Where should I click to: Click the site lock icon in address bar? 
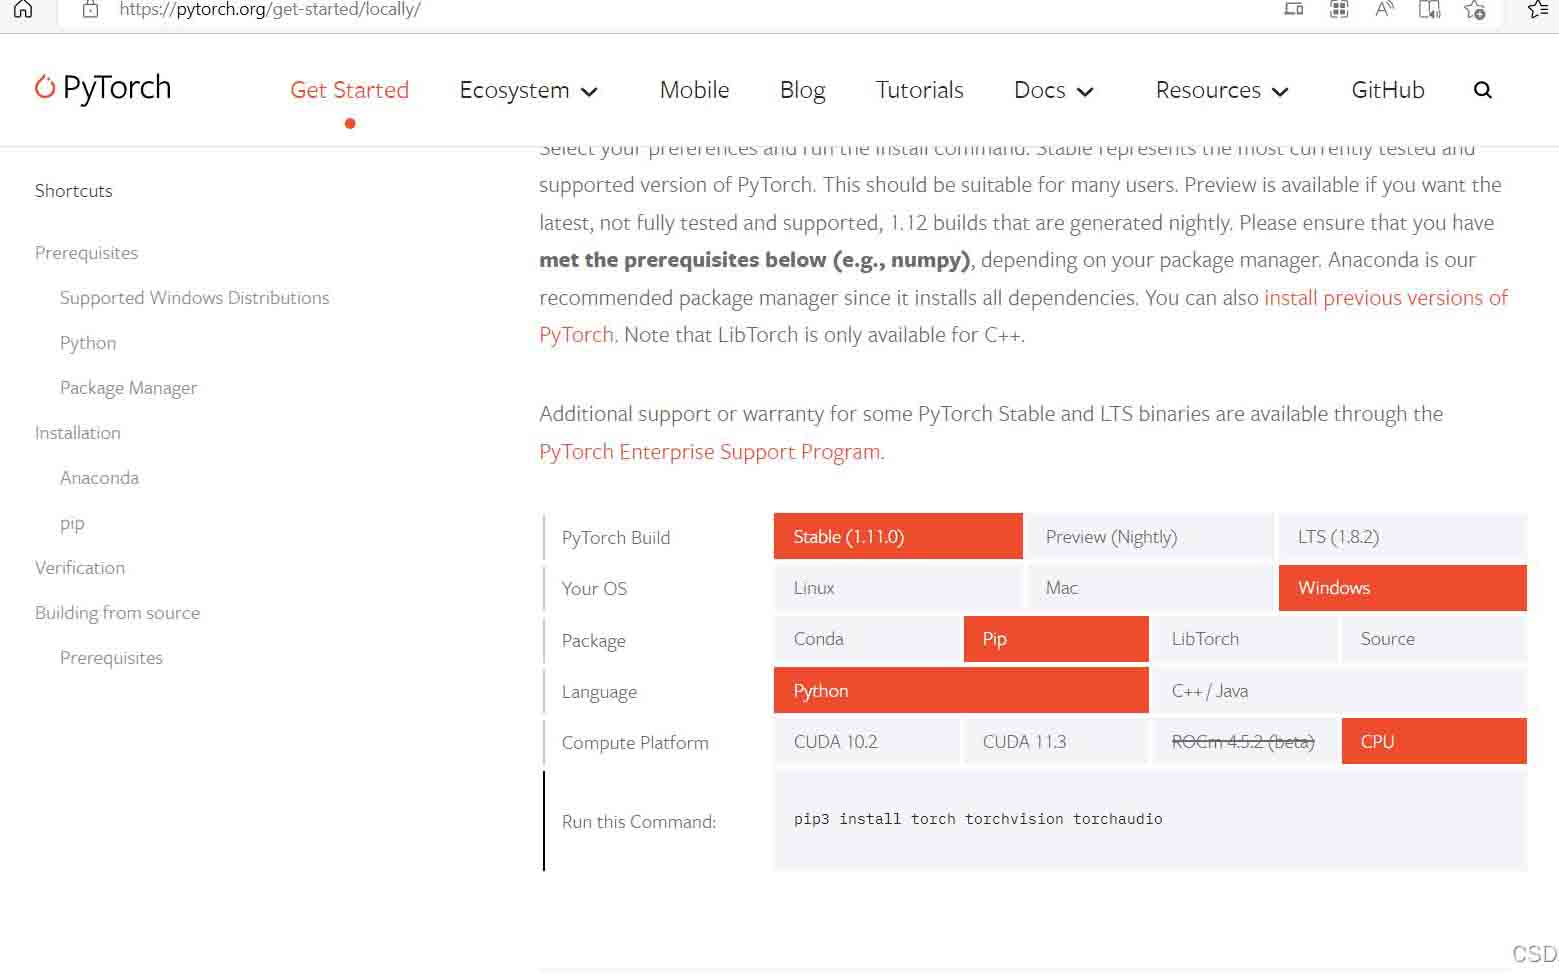90,10
